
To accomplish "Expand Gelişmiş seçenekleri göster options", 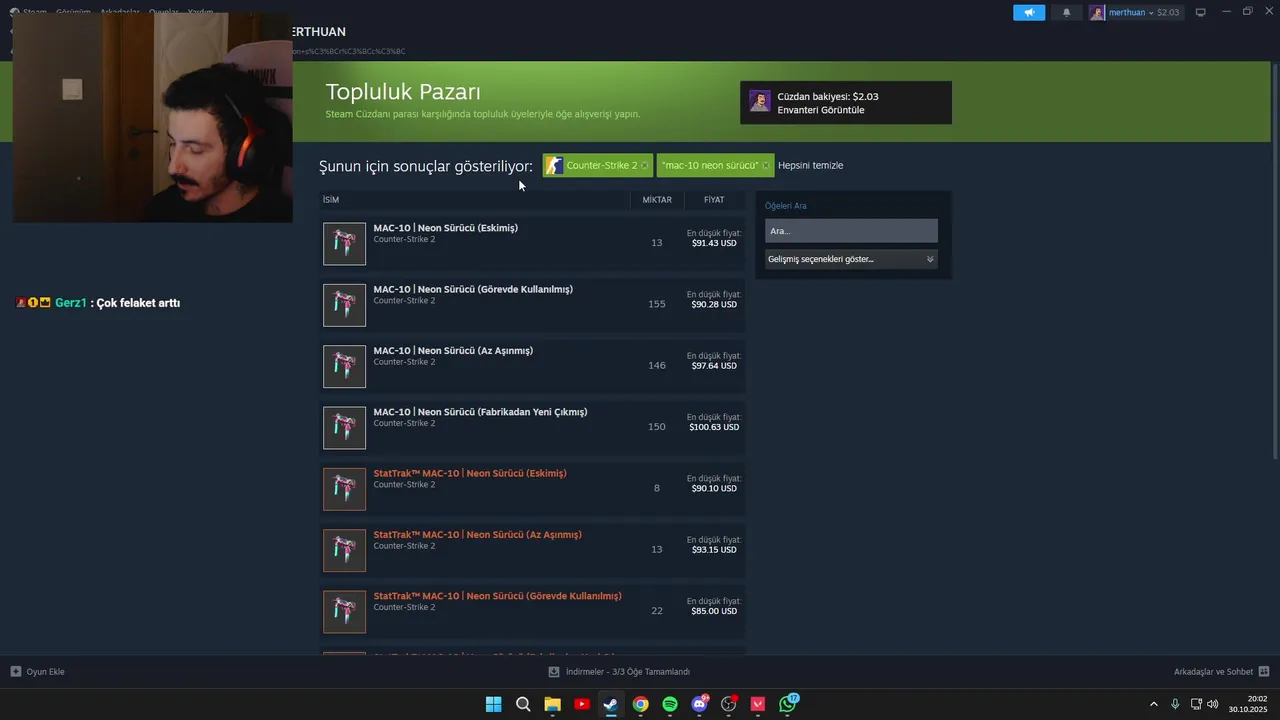I will coord(851,259).
